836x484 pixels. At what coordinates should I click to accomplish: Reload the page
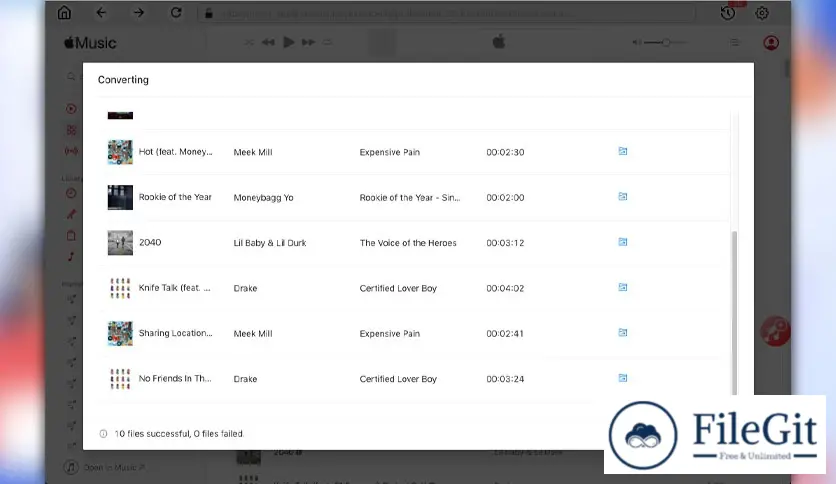click(x=176, y=13)
